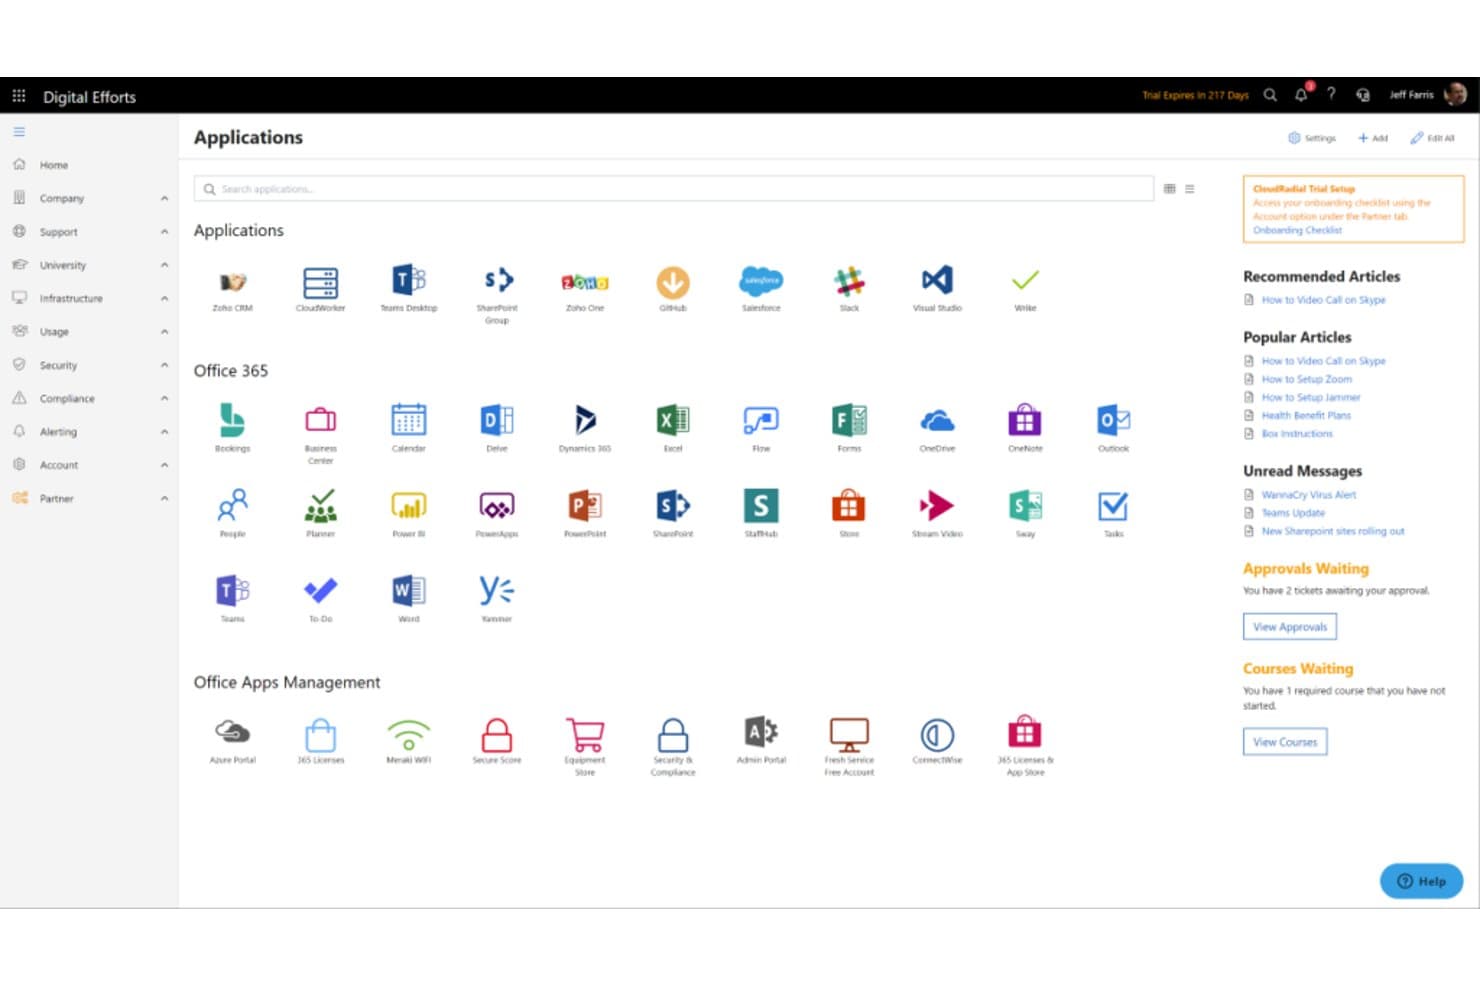1480x987 pixels.
Task: Expand the Security sidebar section
Action: click(x=90, y=365)
